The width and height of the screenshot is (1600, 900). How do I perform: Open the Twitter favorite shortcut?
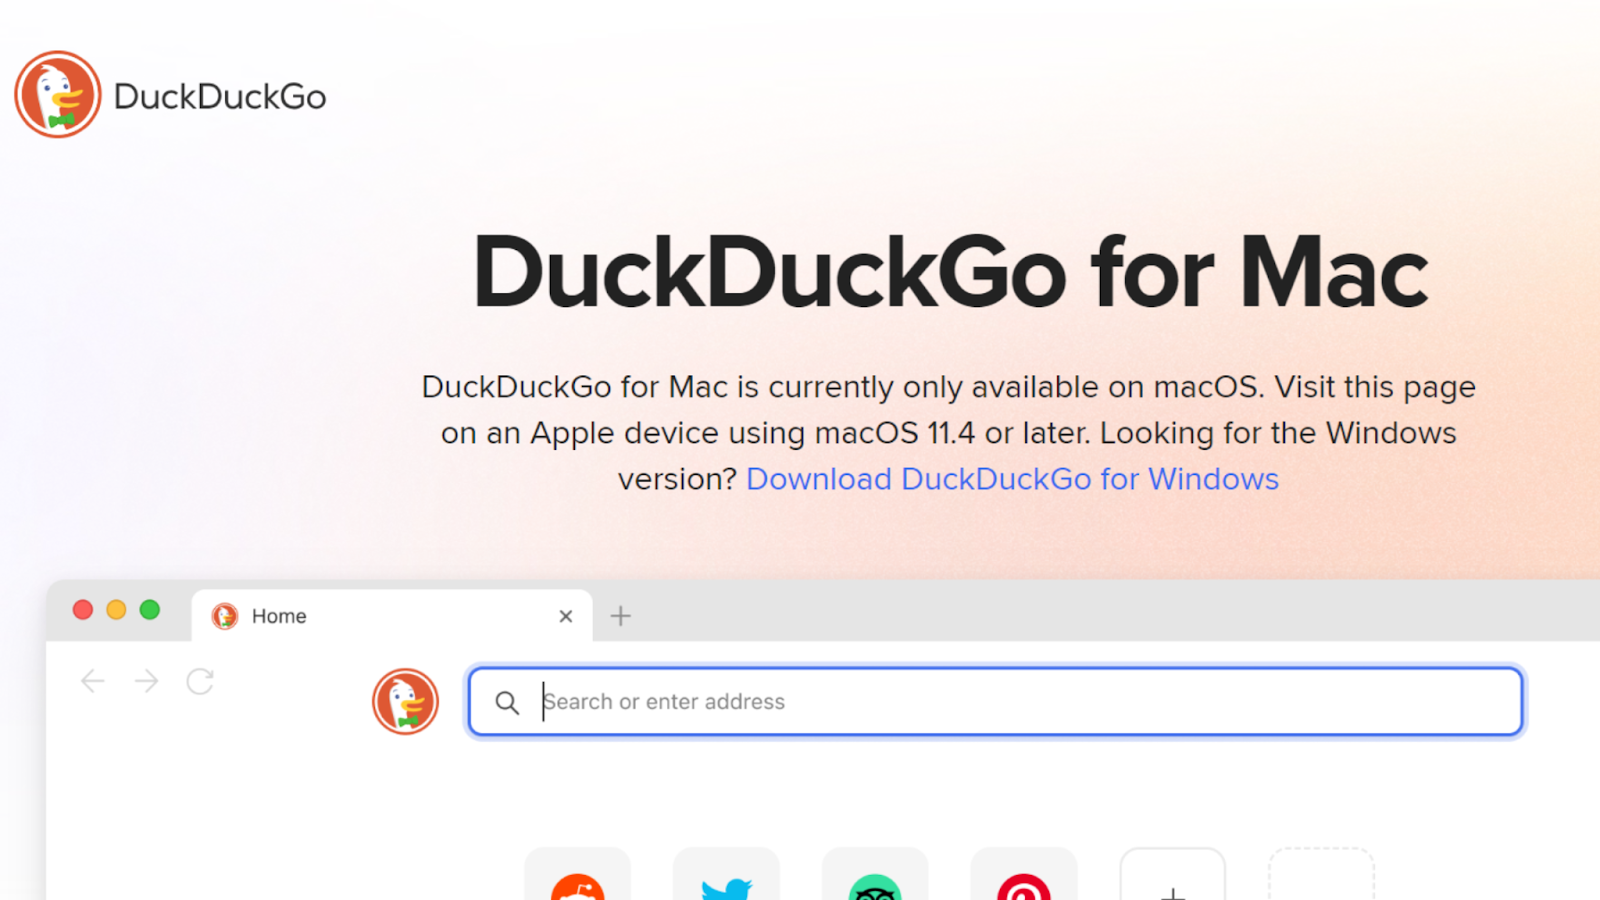coord(726,874)
